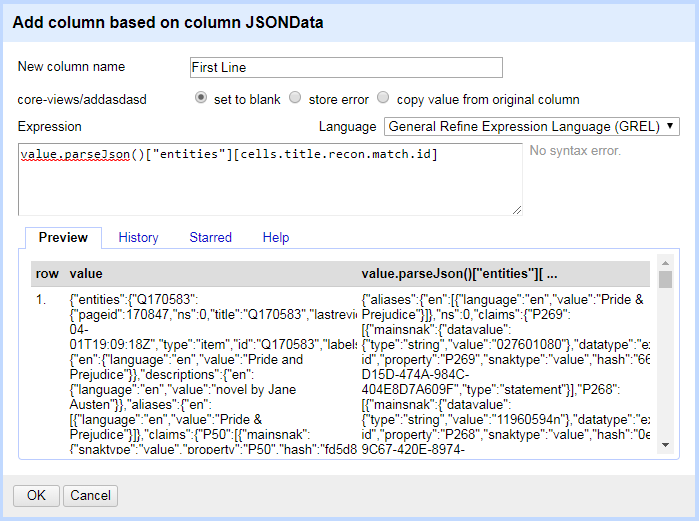Click the "row" column header in preview

47,273
